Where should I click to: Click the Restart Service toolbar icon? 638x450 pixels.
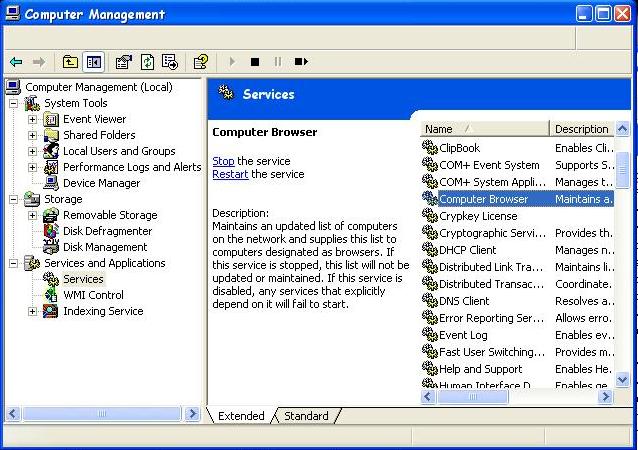click(301, 62)
